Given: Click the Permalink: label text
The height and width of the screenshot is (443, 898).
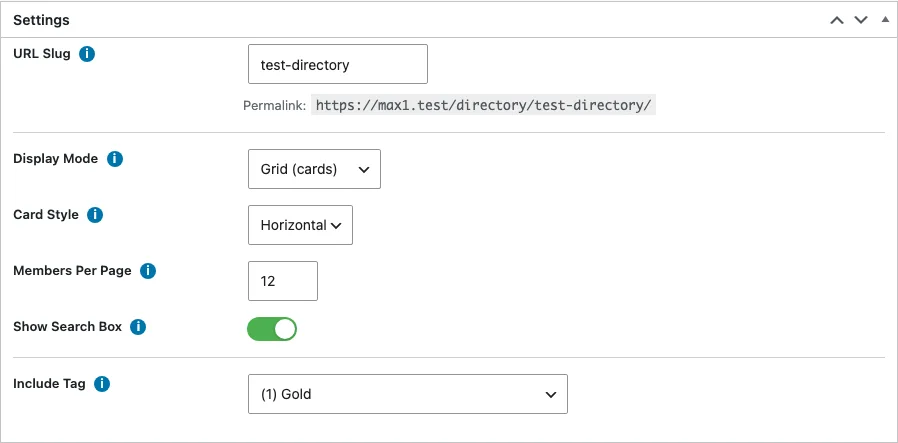Looking at the screenshot, I should point(275,106).
